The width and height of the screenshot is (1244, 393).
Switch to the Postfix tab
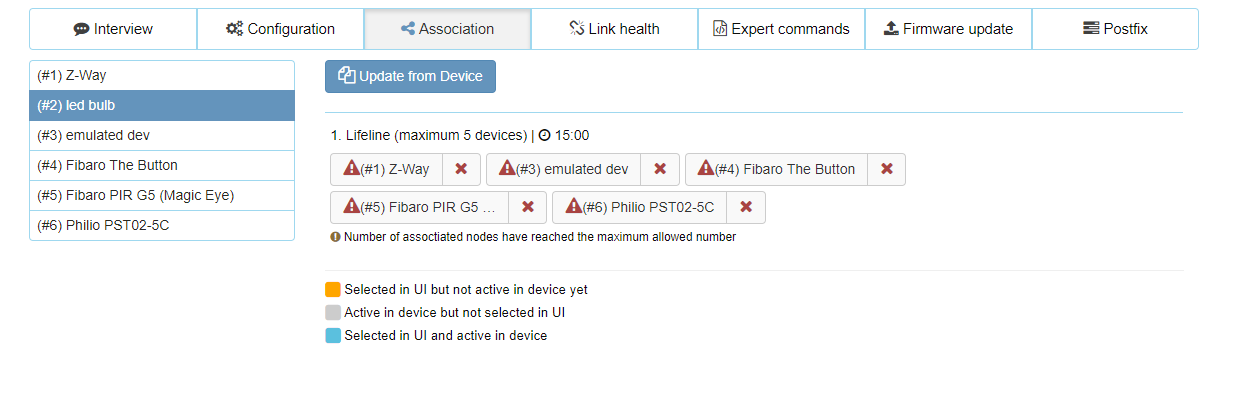1115,29
